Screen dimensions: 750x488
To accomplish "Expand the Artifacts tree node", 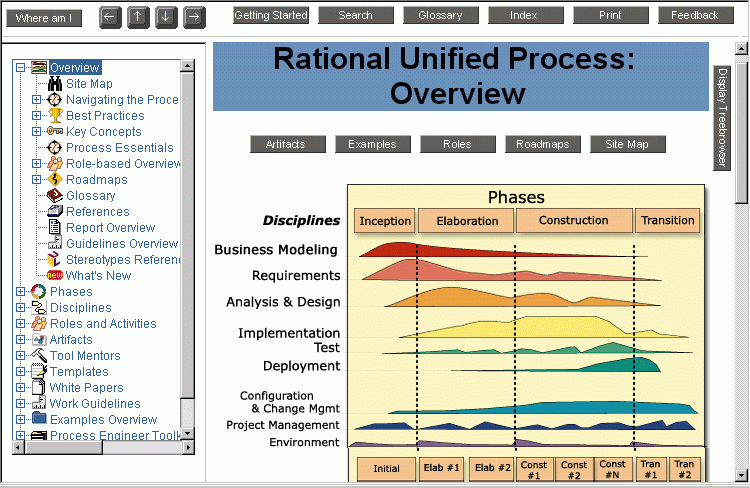I will pos(20,339).
